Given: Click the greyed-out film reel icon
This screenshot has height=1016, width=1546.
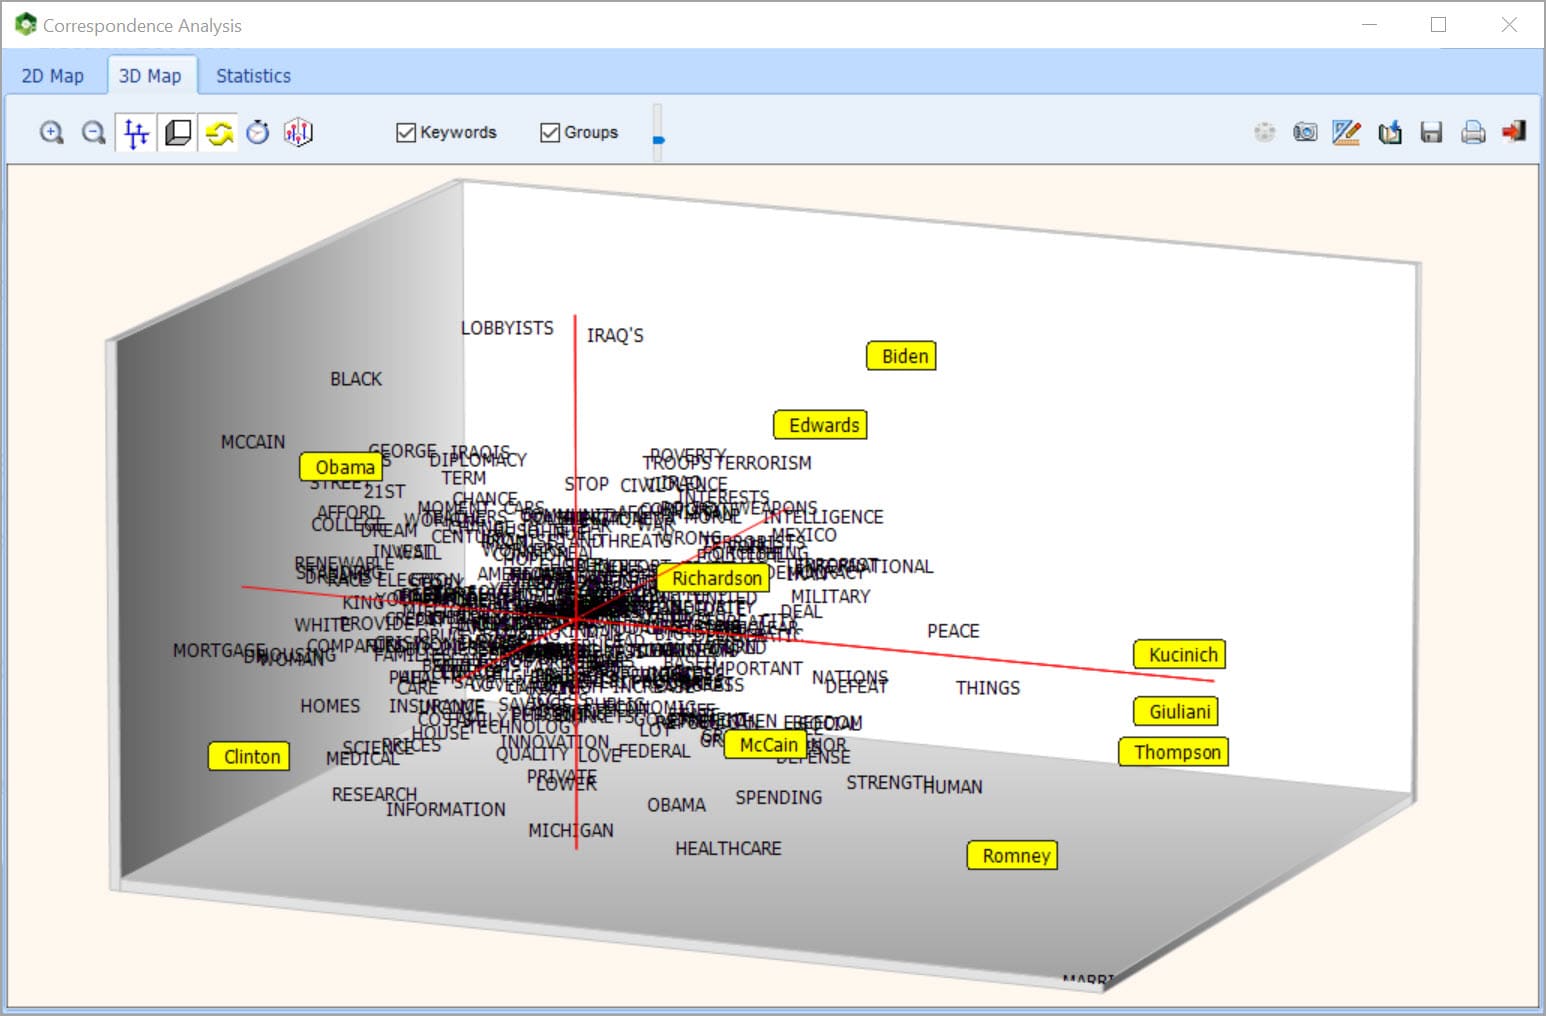Looking at the screenshot, I should click(1265, 132).
